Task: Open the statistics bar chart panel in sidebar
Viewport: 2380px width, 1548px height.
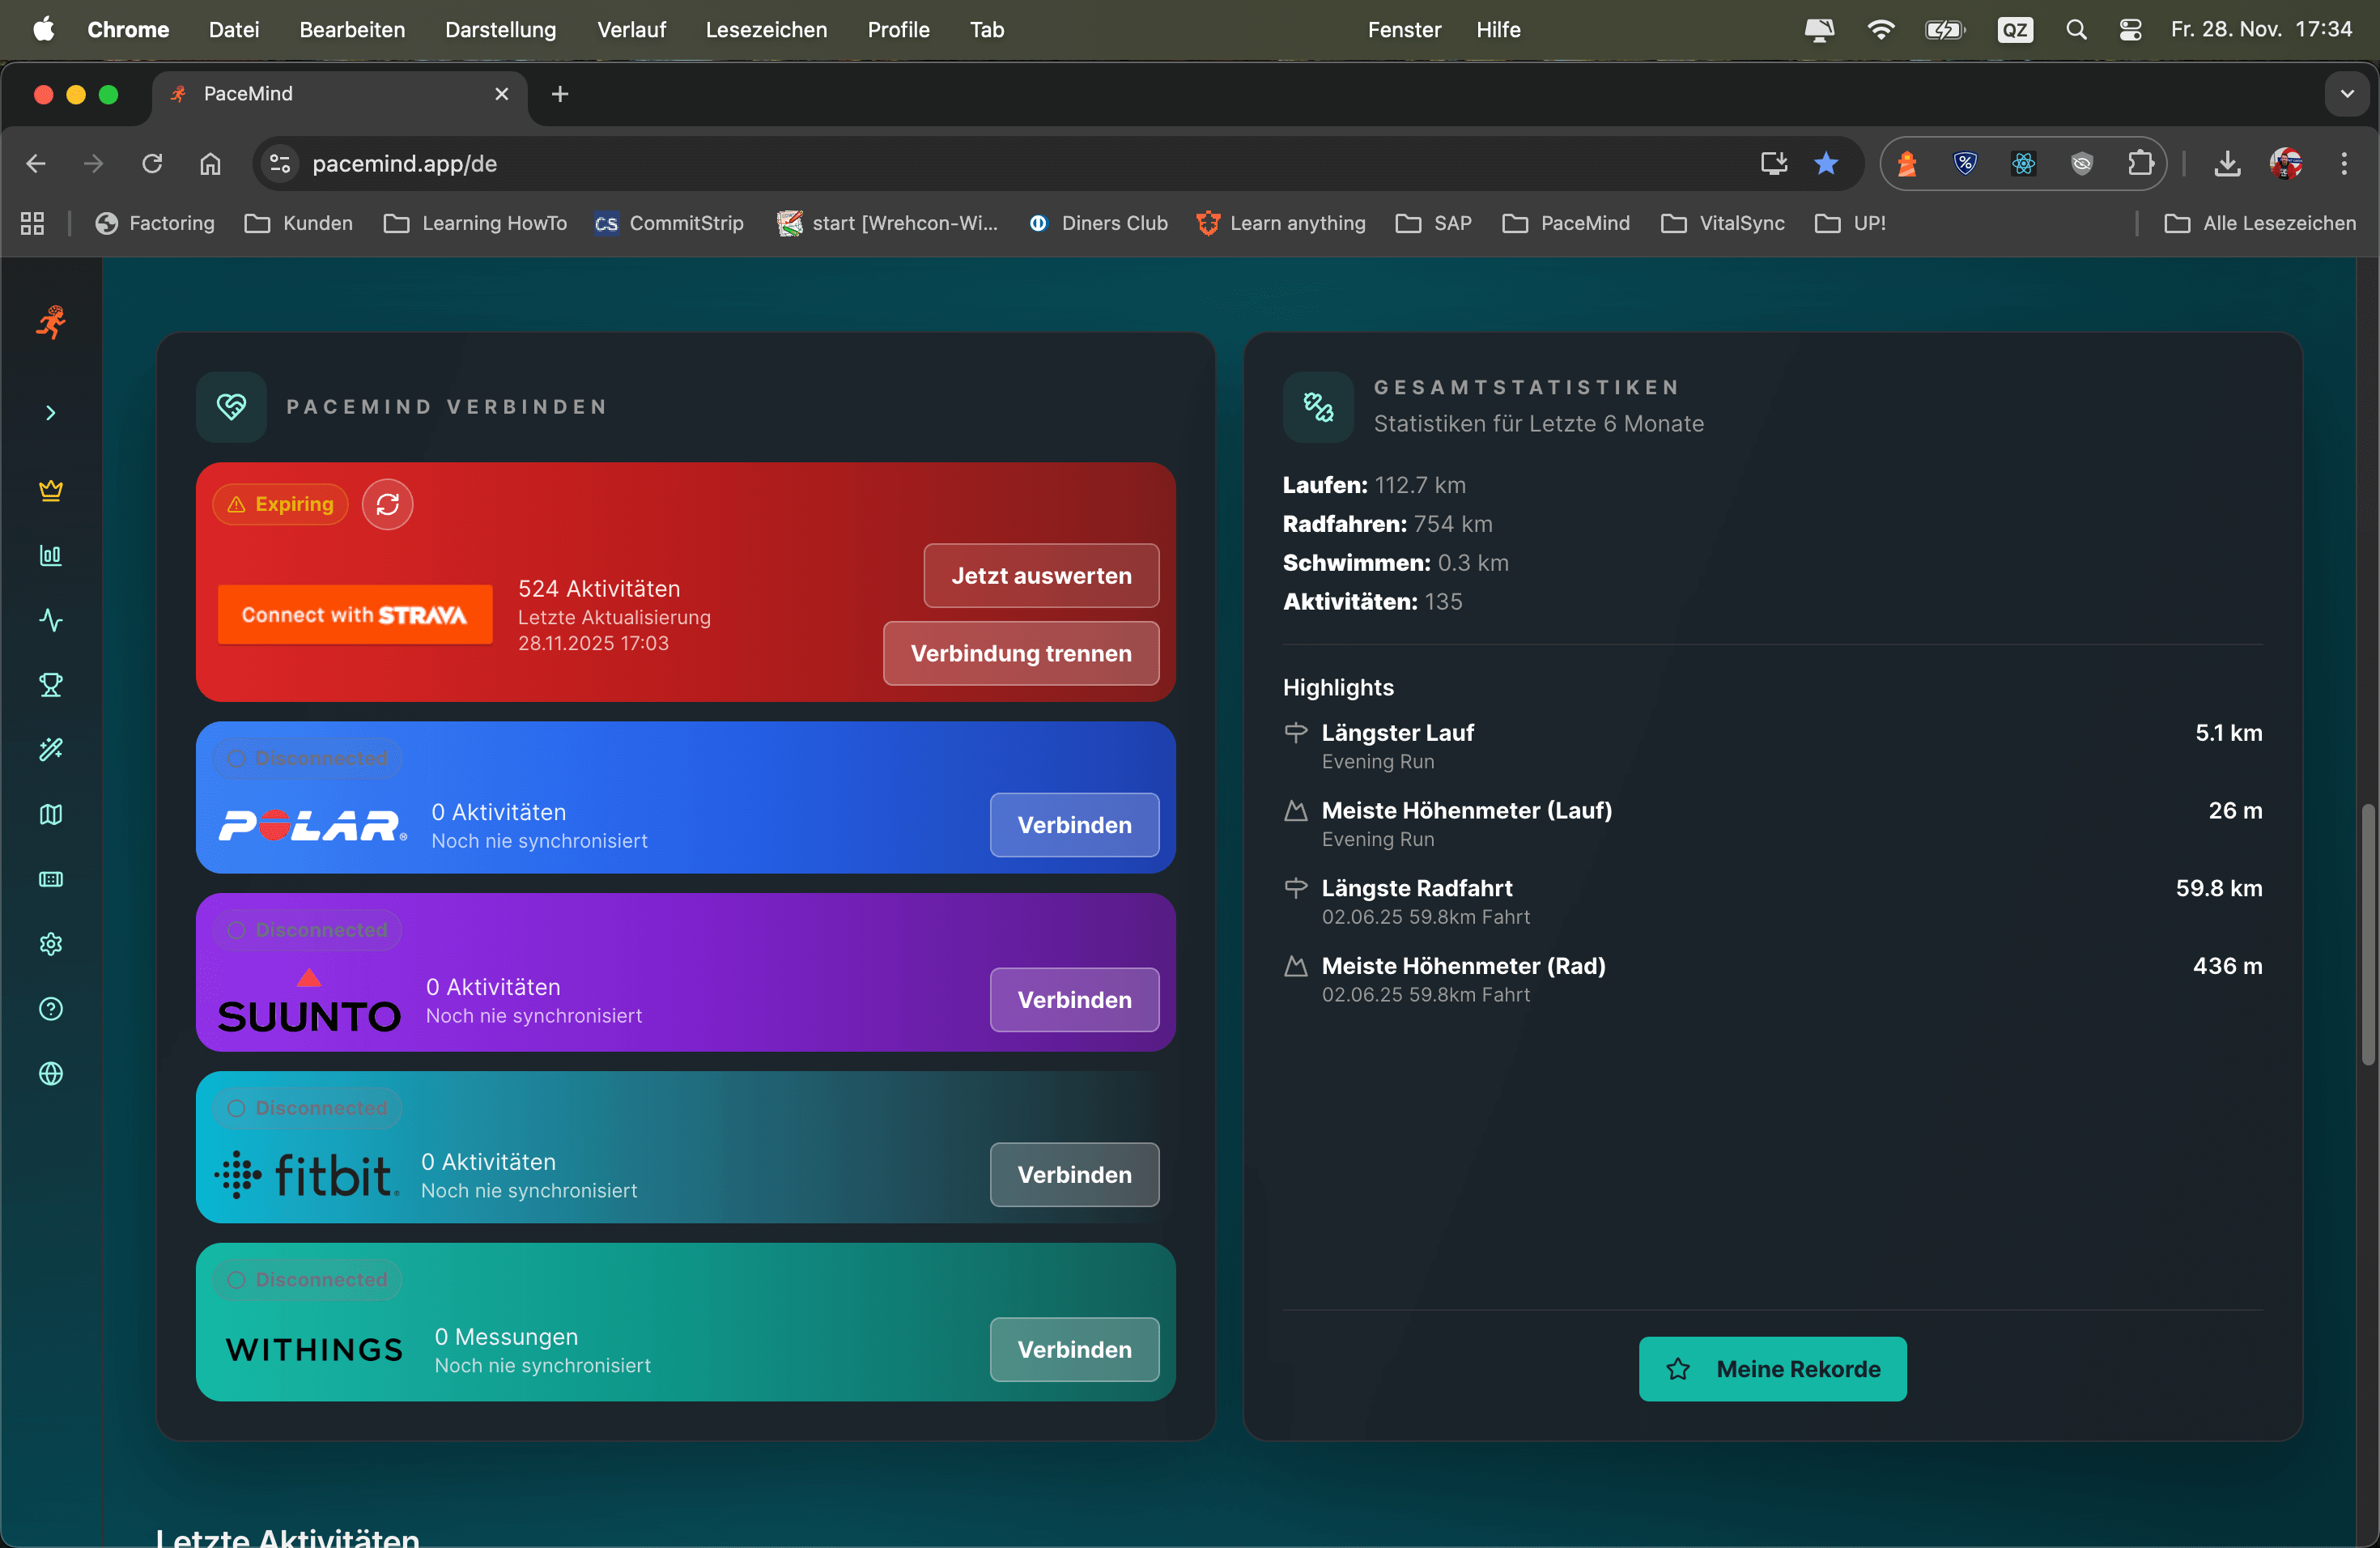Action: click(x=51, y=556)
